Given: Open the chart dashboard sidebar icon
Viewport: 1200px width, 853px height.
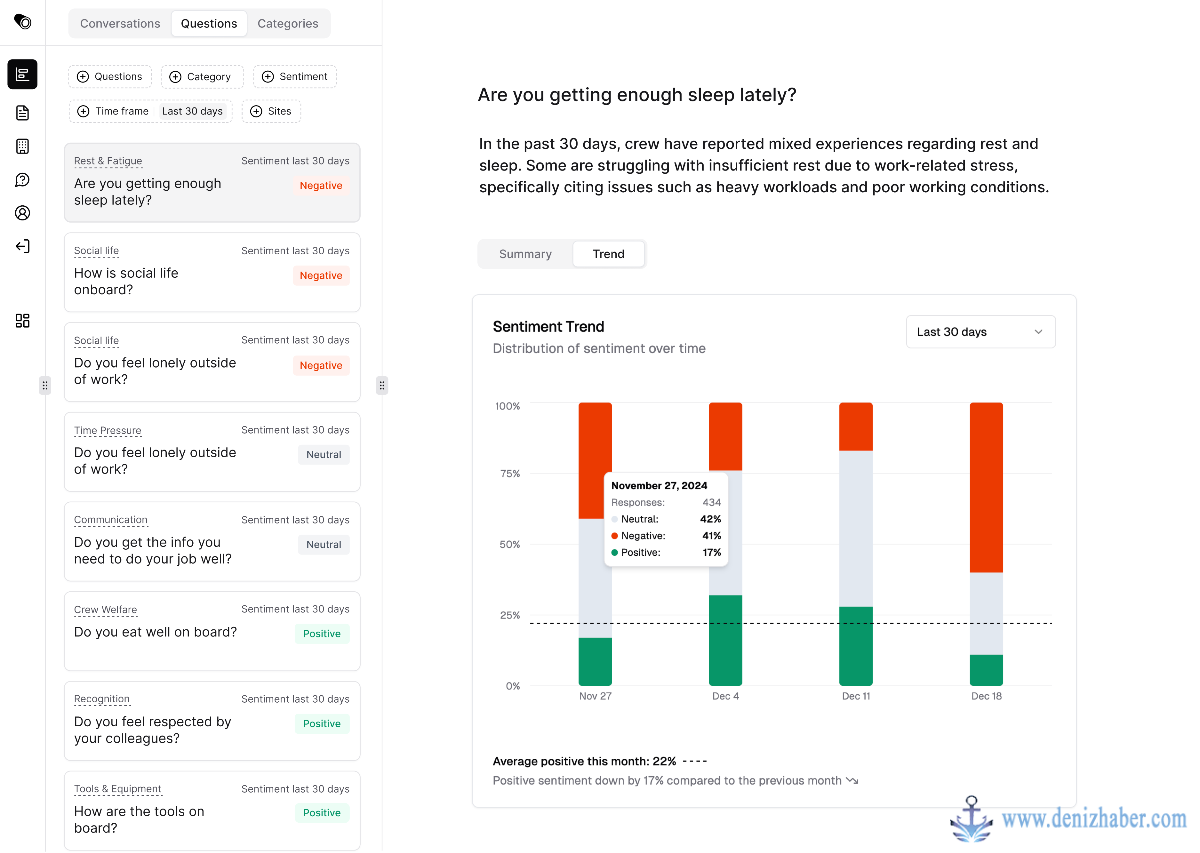Looking at the screenshot, I should [x=22, y=74].
